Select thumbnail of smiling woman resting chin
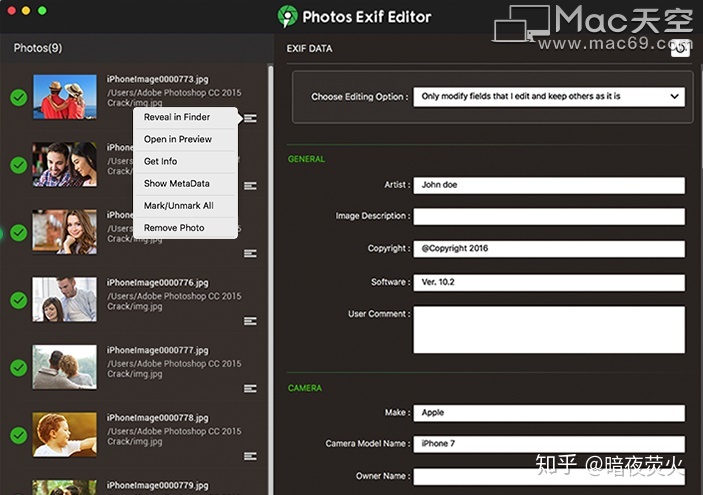The height and width of the screenshot is (495, 703). click(x=65, y=232)
